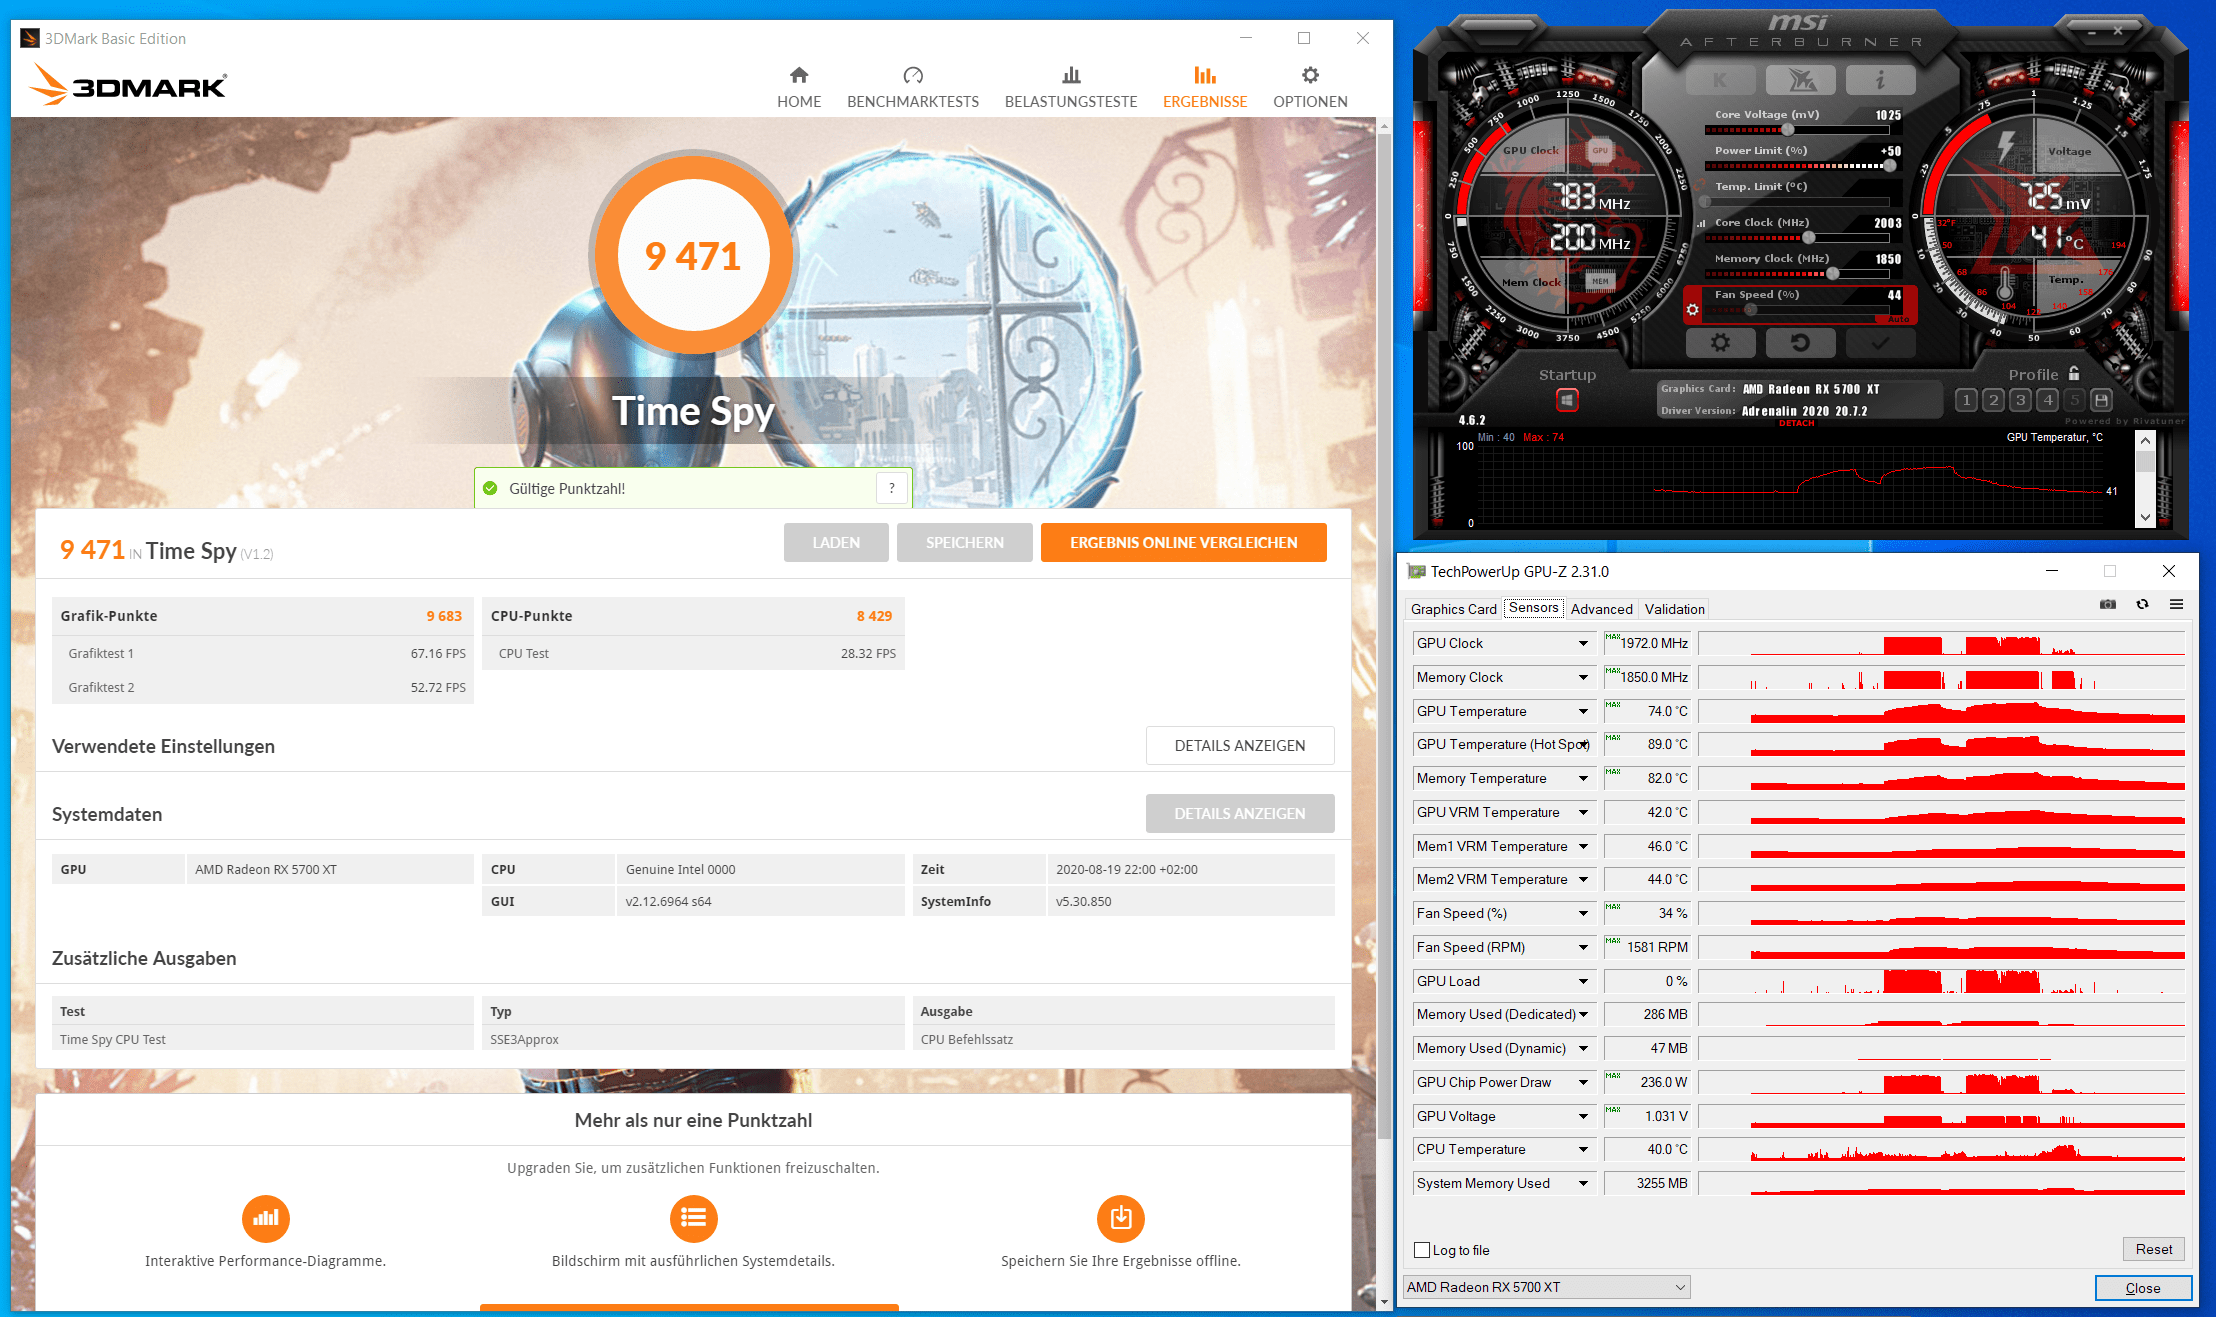Toggle the Fan Speed Auto mode in Afterburner

click(x=1898, y=319)
